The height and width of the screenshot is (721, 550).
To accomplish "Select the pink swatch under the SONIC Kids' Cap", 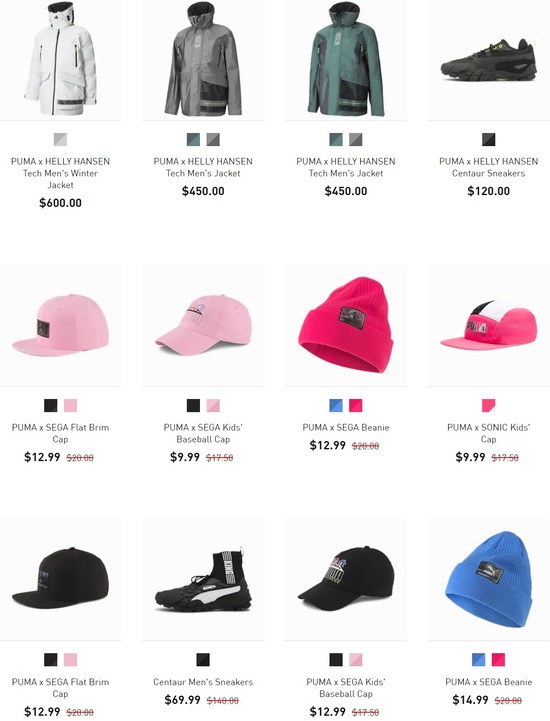I will 488,405.
